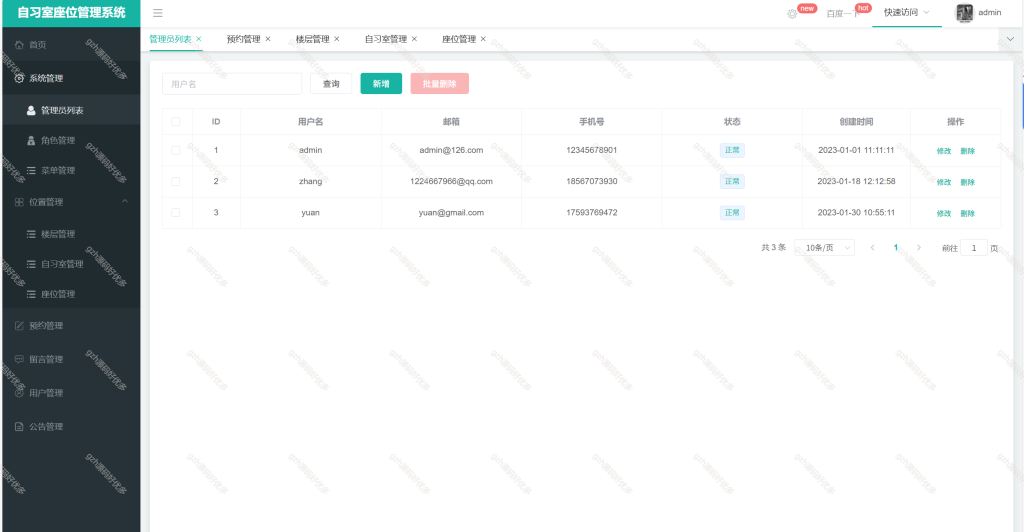1024x532 pixels.
Task: Switch to the 自习室管理 tab
Action: 386,39
